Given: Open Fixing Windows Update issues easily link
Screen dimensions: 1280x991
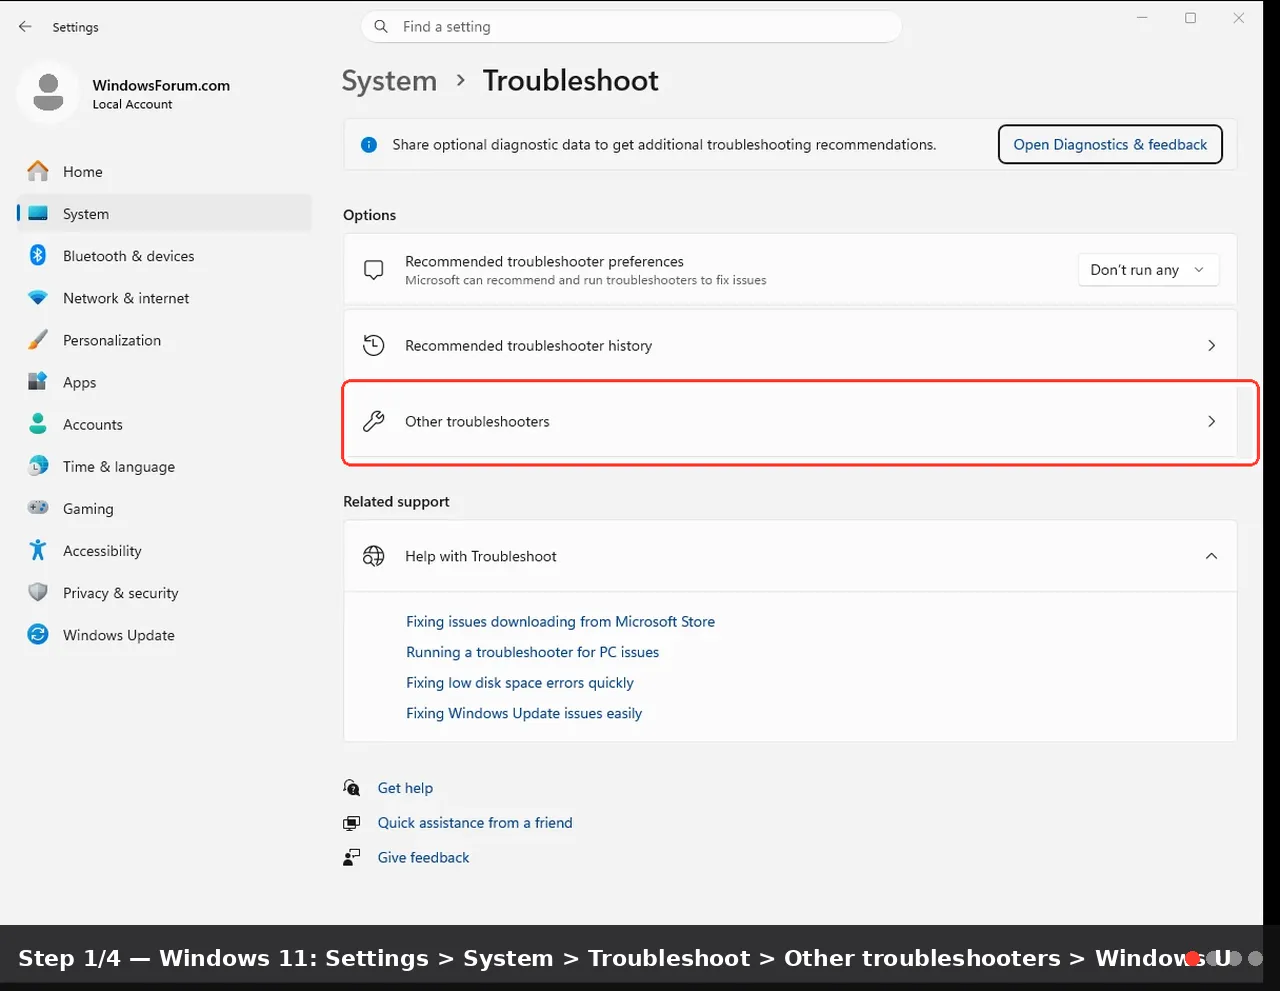Looking at the screenshot, I should click(x=524, y=713).
